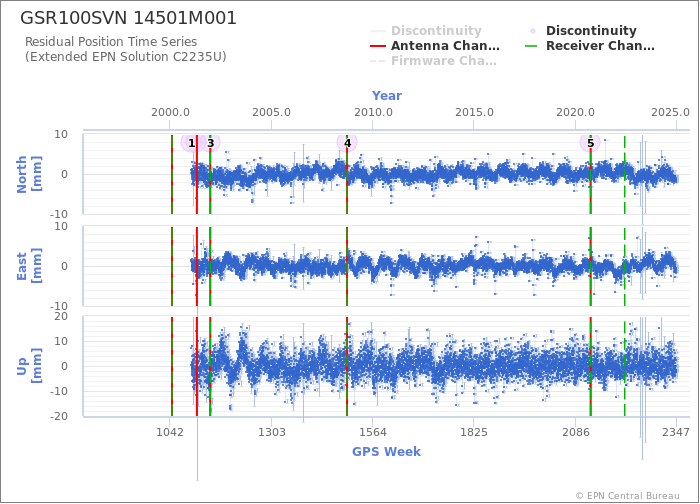This screenshot has height=504, width=700.
Task: Click the 'East [mm]' axis label
Action: pos(29,266)
